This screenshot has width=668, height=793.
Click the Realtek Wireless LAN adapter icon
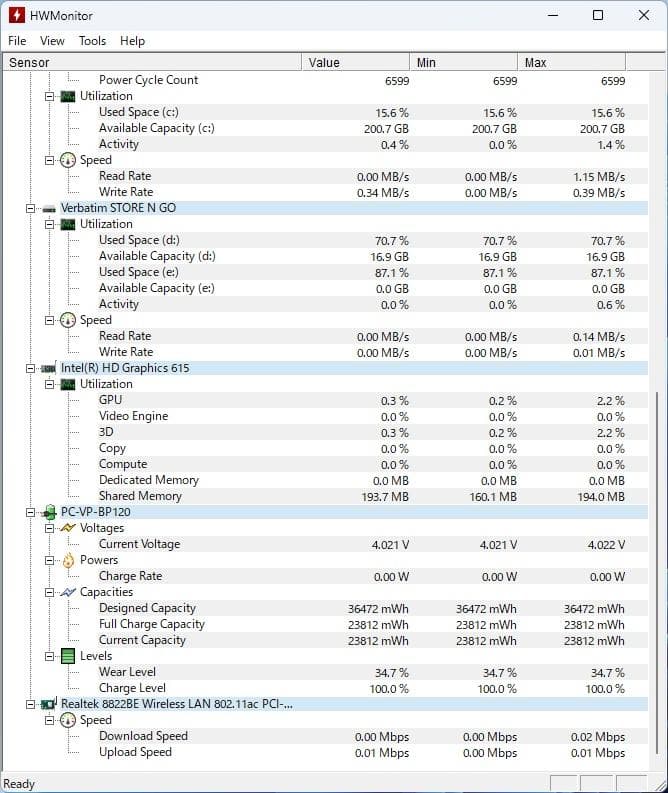pyautogui.click(x=49, y=704)
